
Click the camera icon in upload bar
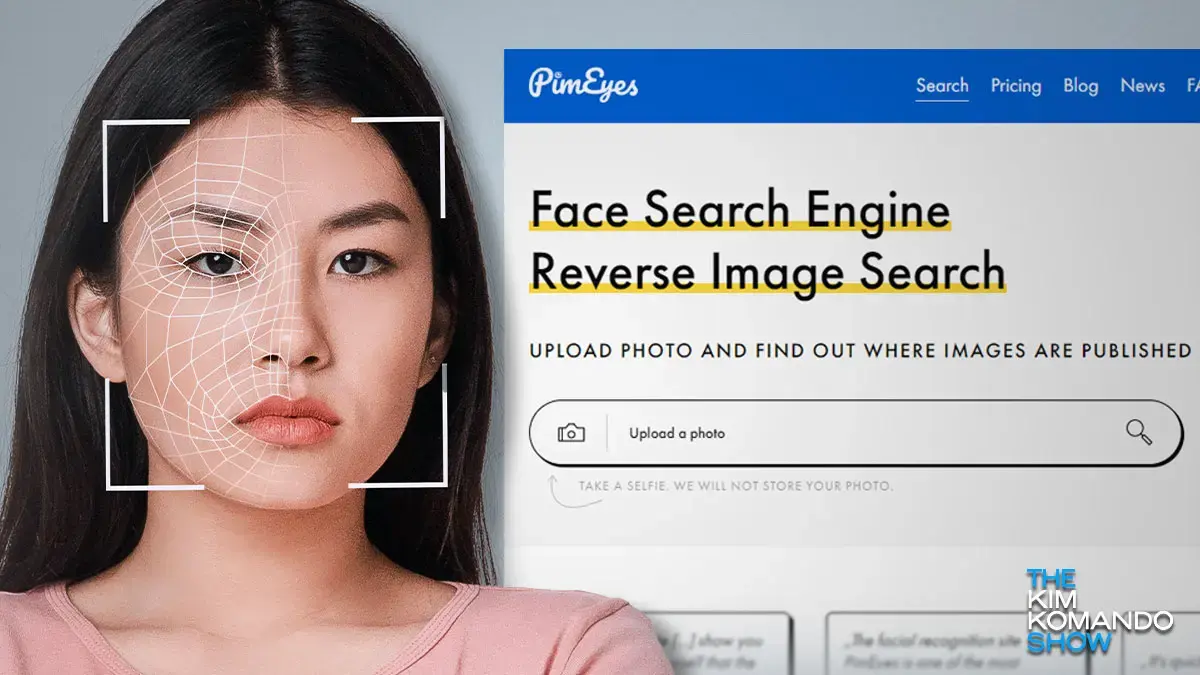[571, 433]
